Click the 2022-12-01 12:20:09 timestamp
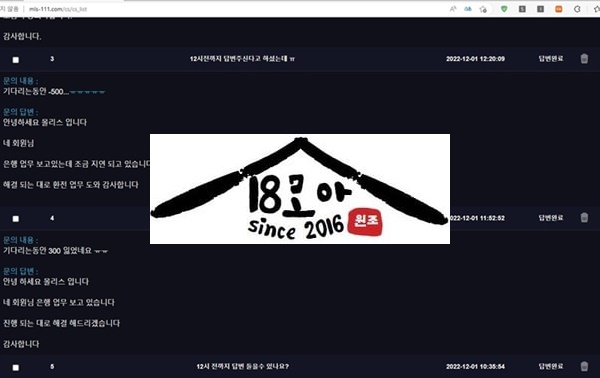 (475, 59)
